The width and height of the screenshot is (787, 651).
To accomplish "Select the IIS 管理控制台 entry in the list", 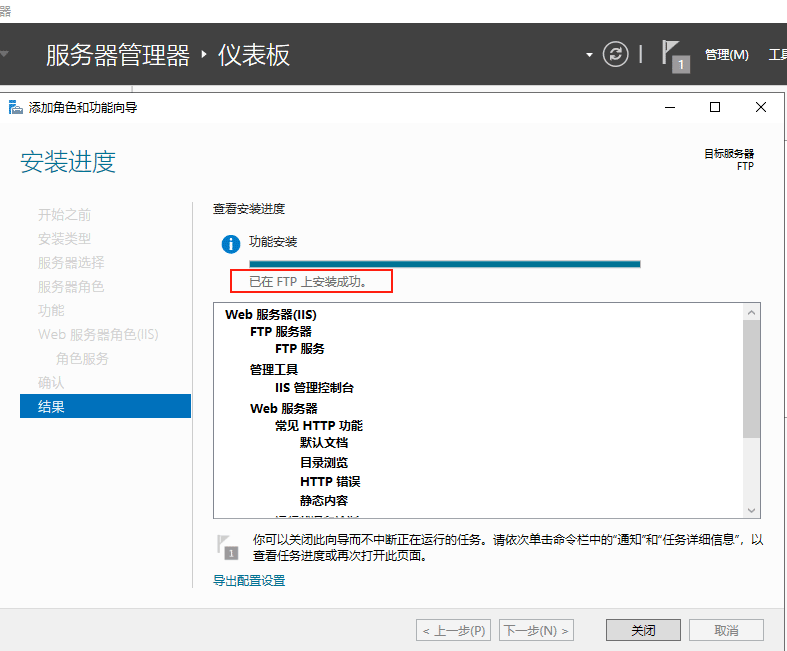I will point(314,388).
